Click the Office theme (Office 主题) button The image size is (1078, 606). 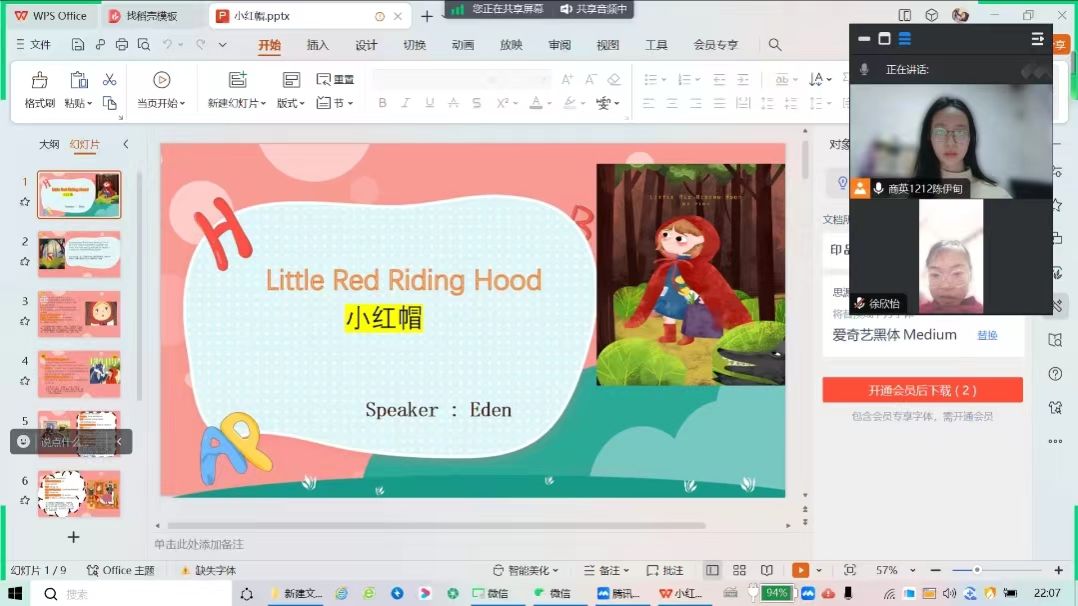120,570
